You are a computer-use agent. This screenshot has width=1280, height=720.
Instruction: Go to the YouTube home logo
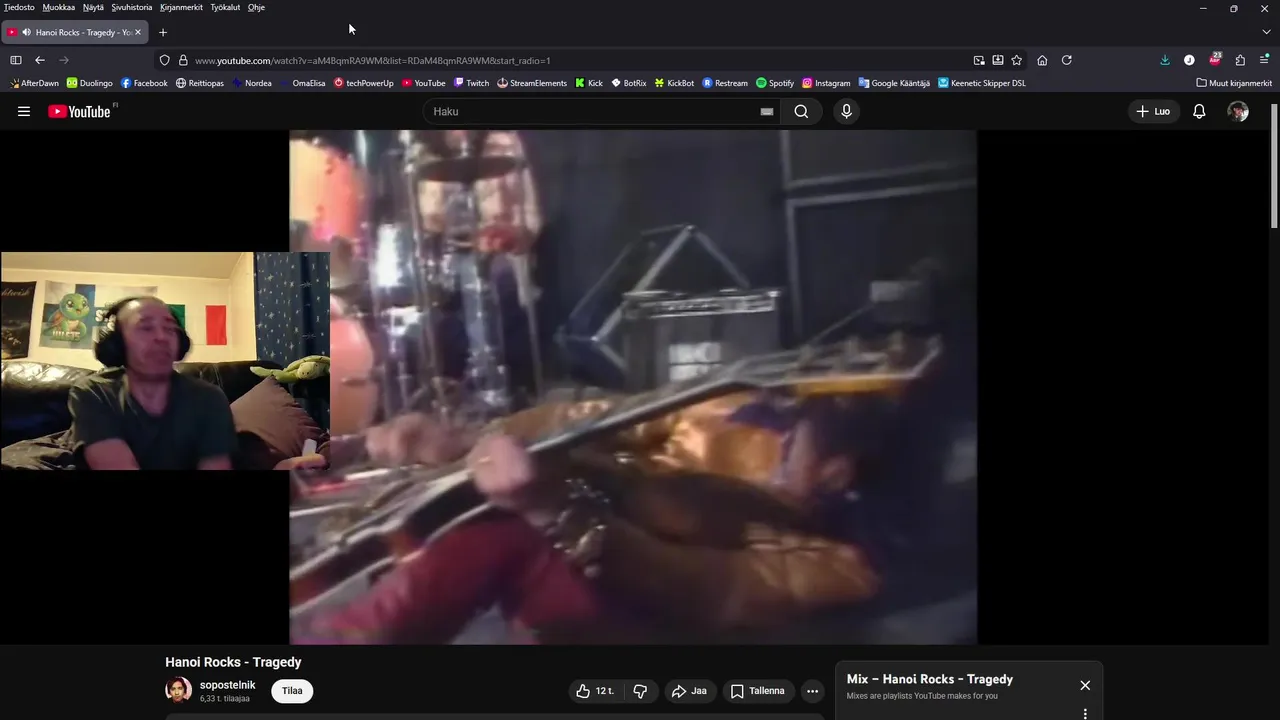(80, 111)
